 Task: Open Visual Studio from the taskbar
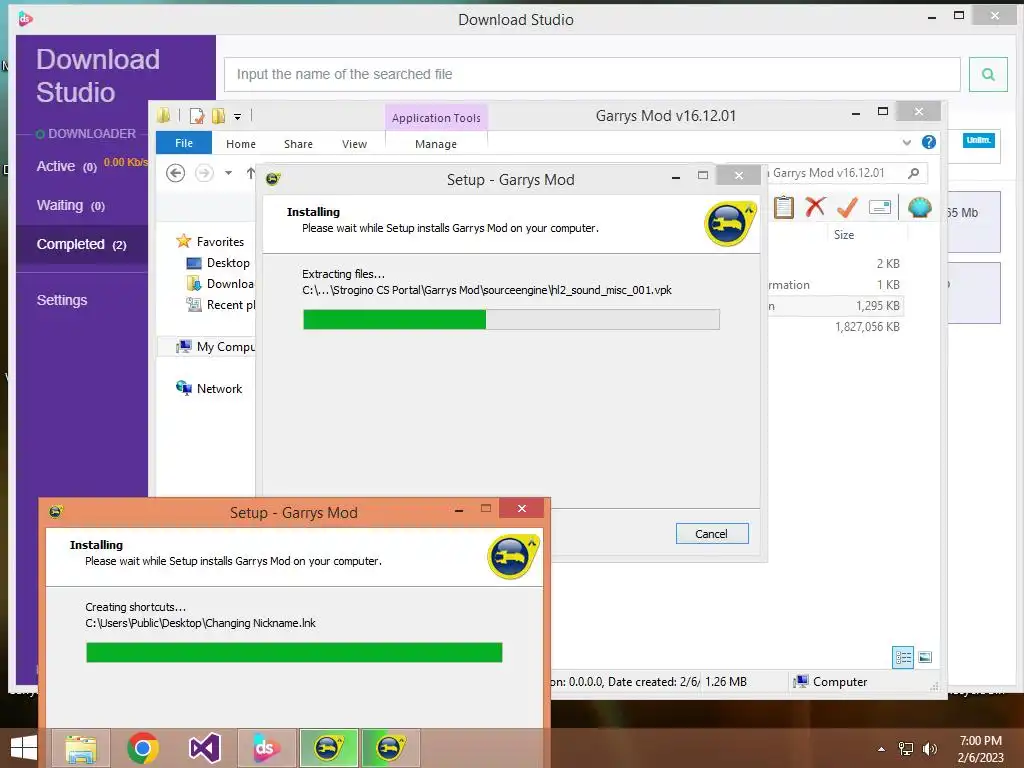point(204,748)
